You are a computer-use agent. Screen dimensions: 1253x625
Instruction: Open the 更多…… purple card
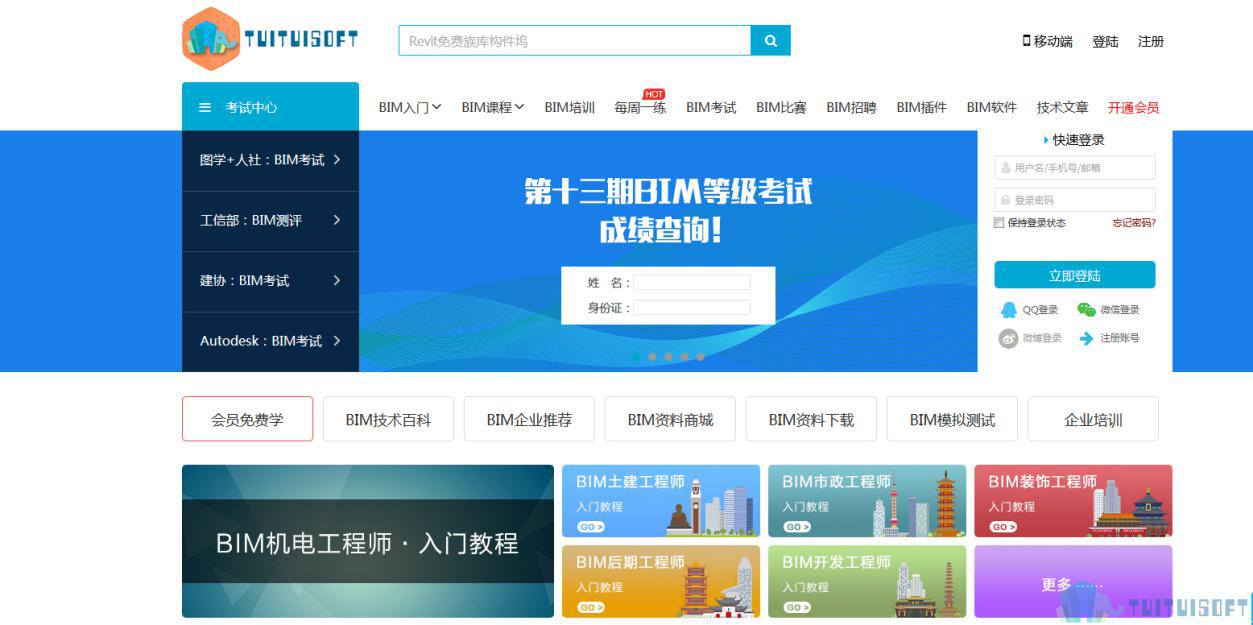pyautogui.click(x=1073, y=582)
